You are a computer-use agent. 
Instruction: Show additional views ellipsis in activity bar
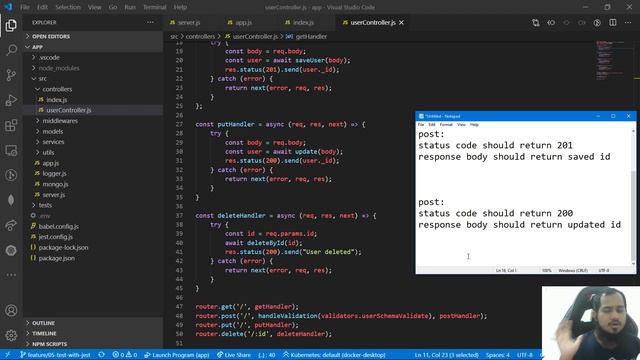(x=11, y=275)
